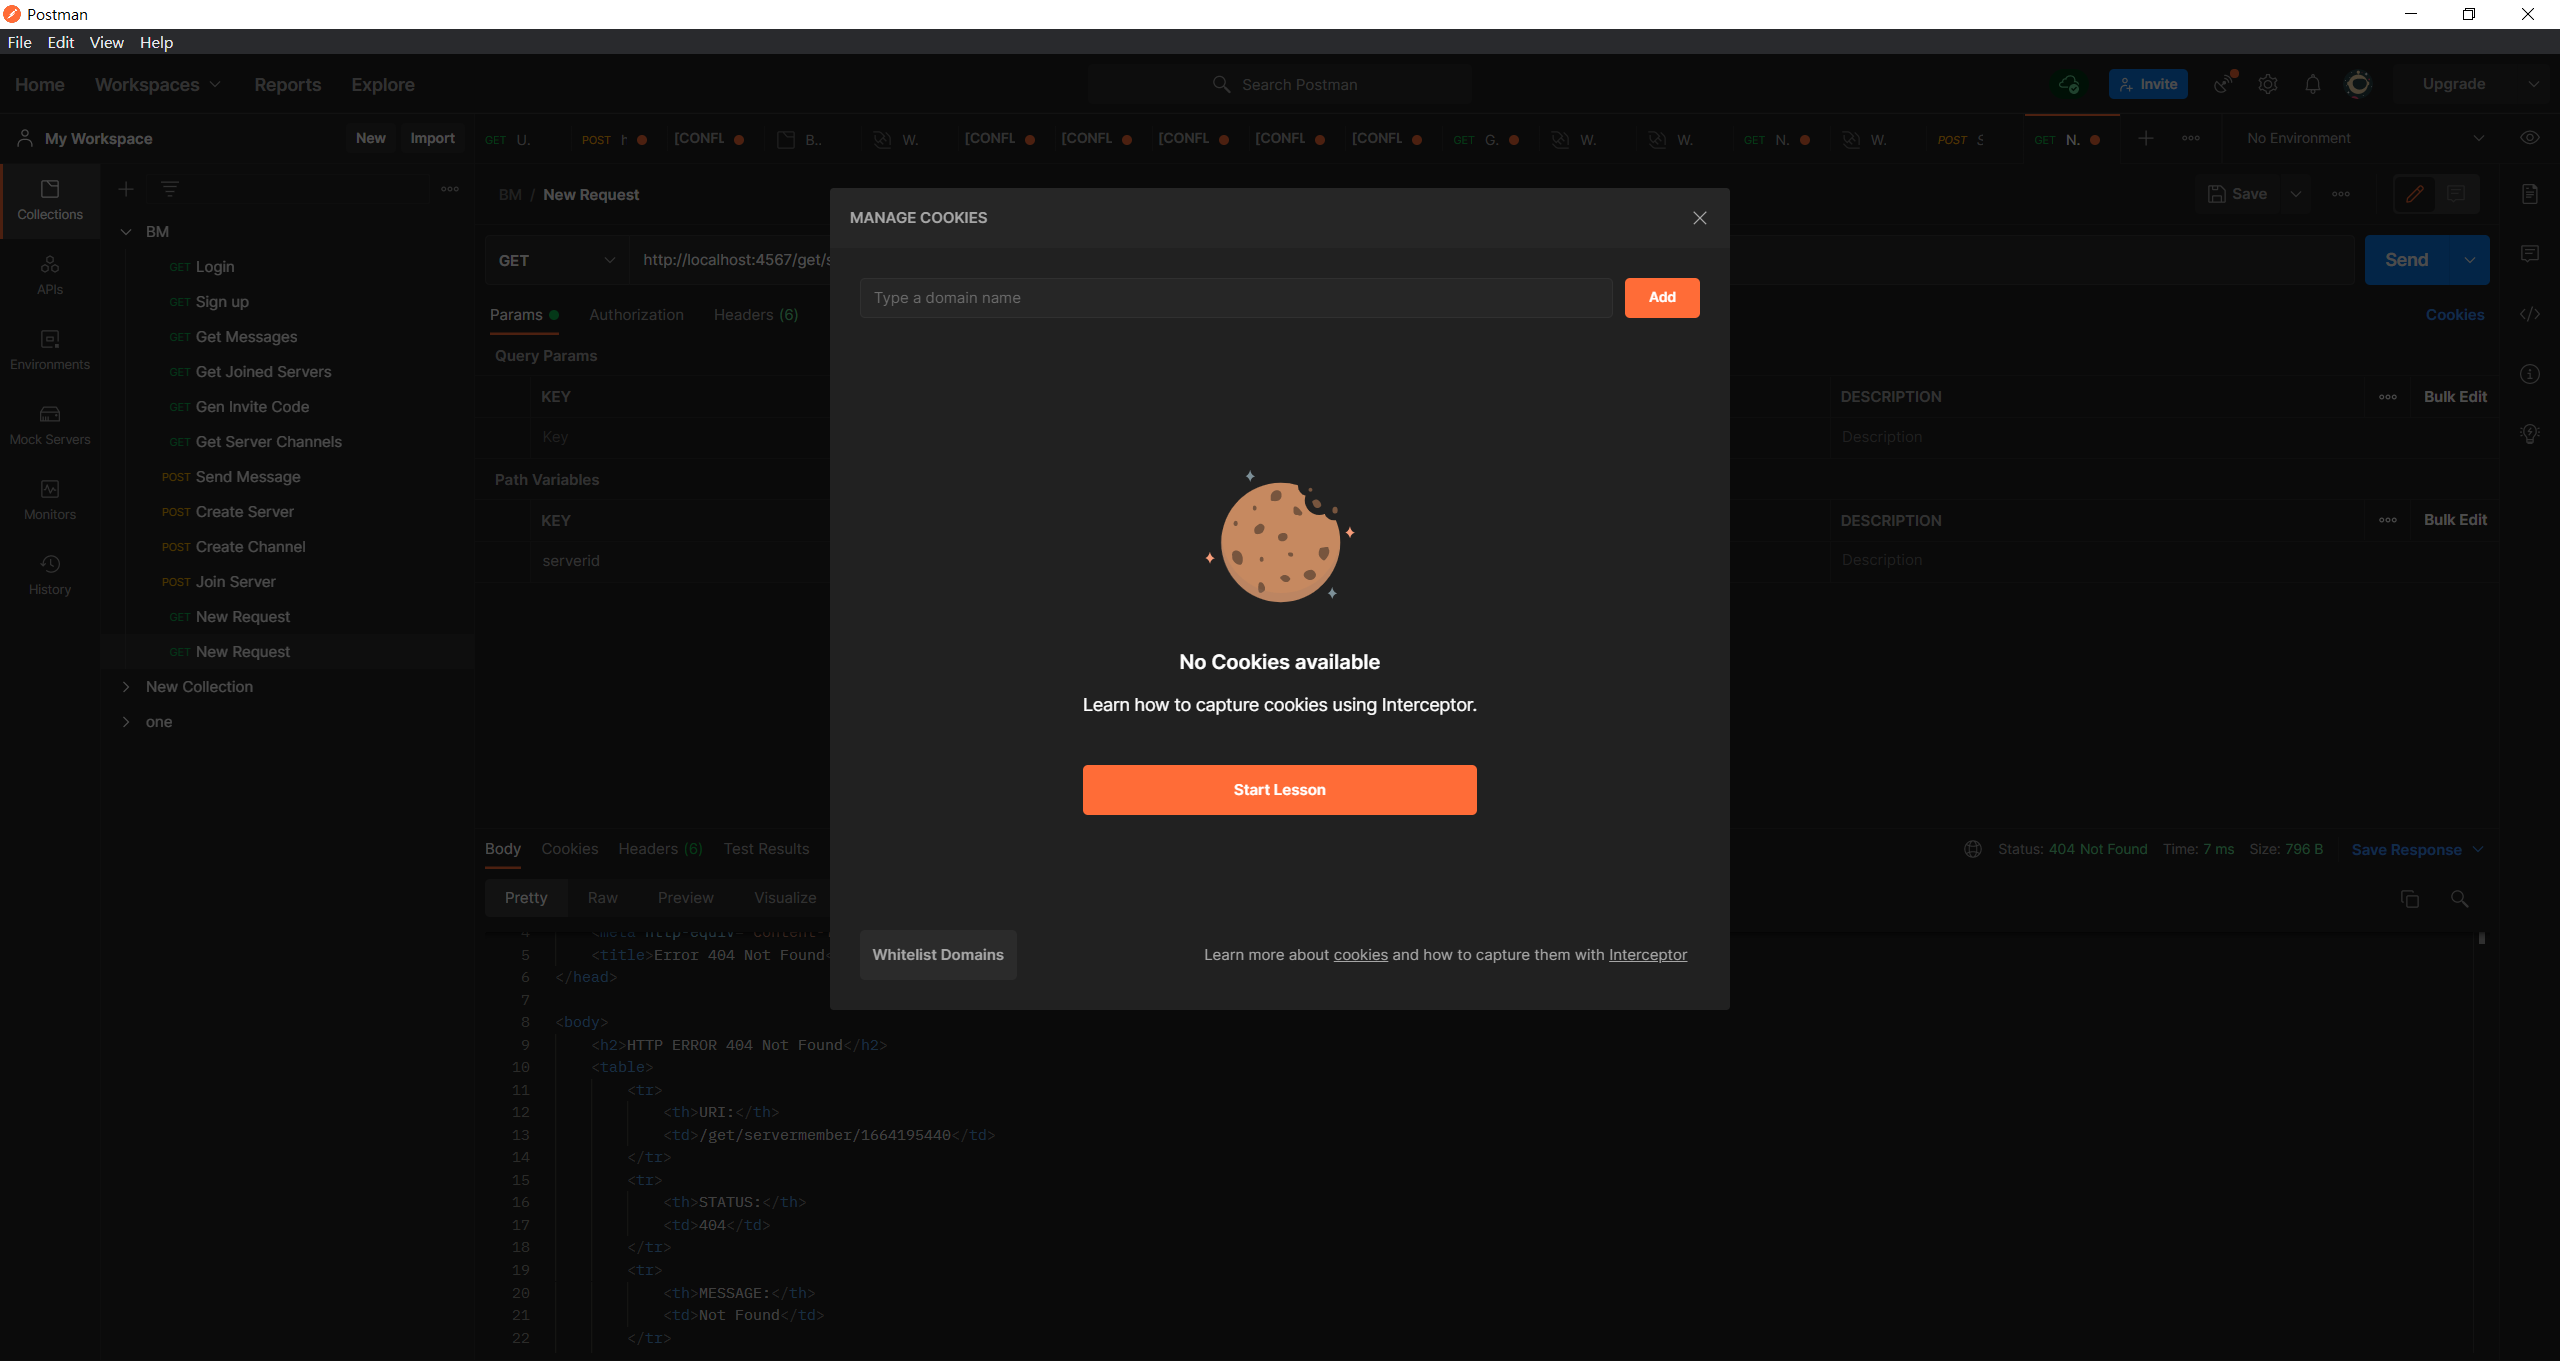Open notifications via the bell icon

[2313, 84]
